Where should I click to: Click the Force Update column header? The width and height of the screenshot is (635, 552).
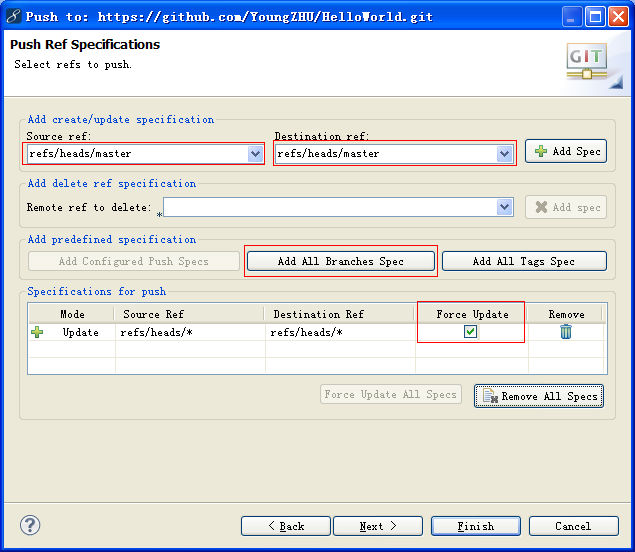point(472,314)
